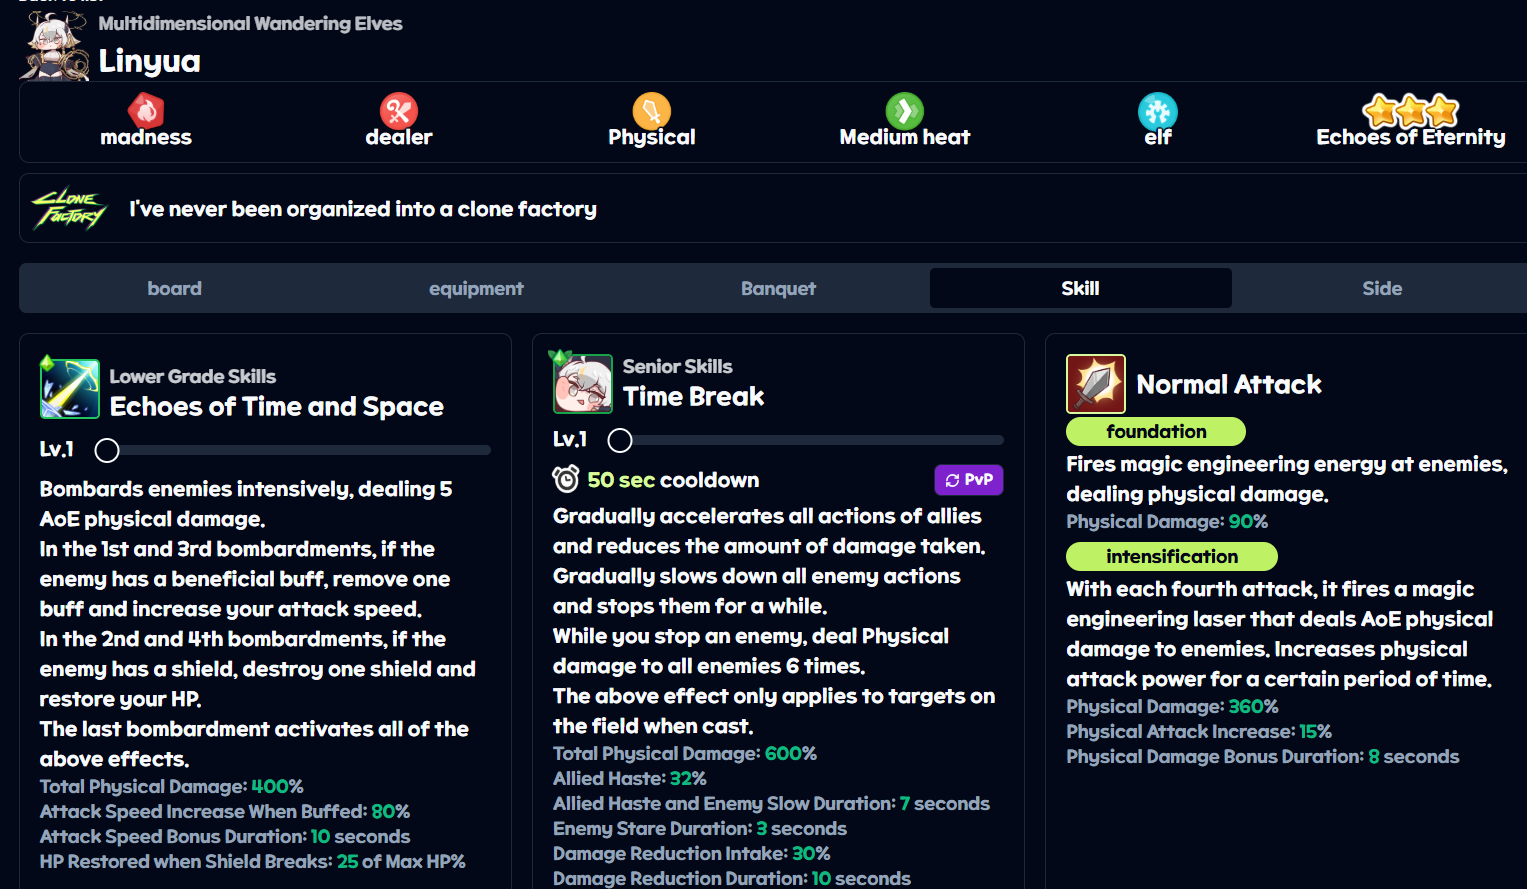Click the cooldown stopwatch icon
Image resolution: width=1527 pixels, height=889 pixels.
(566, 480)
